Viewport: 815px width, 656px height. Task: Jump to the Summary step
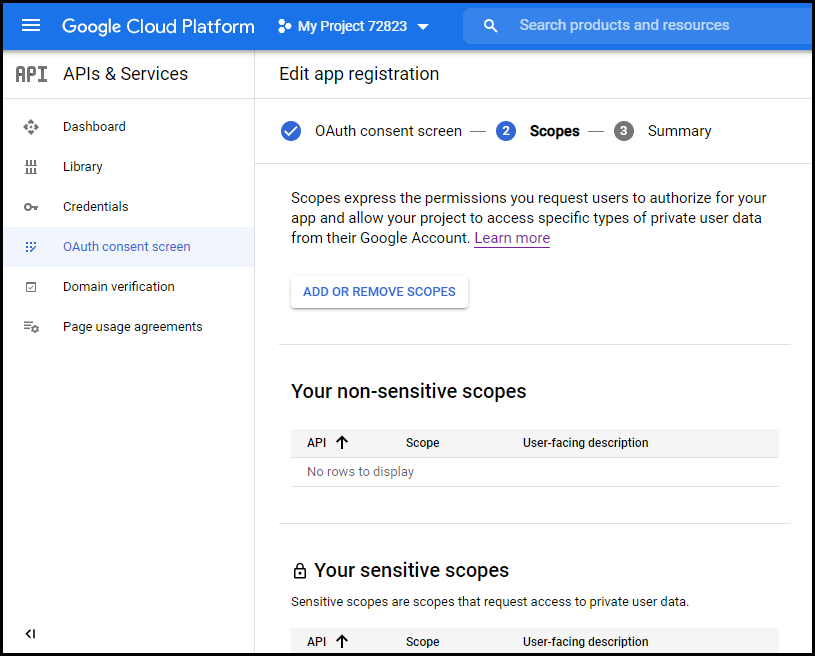[x=679, y=131]
